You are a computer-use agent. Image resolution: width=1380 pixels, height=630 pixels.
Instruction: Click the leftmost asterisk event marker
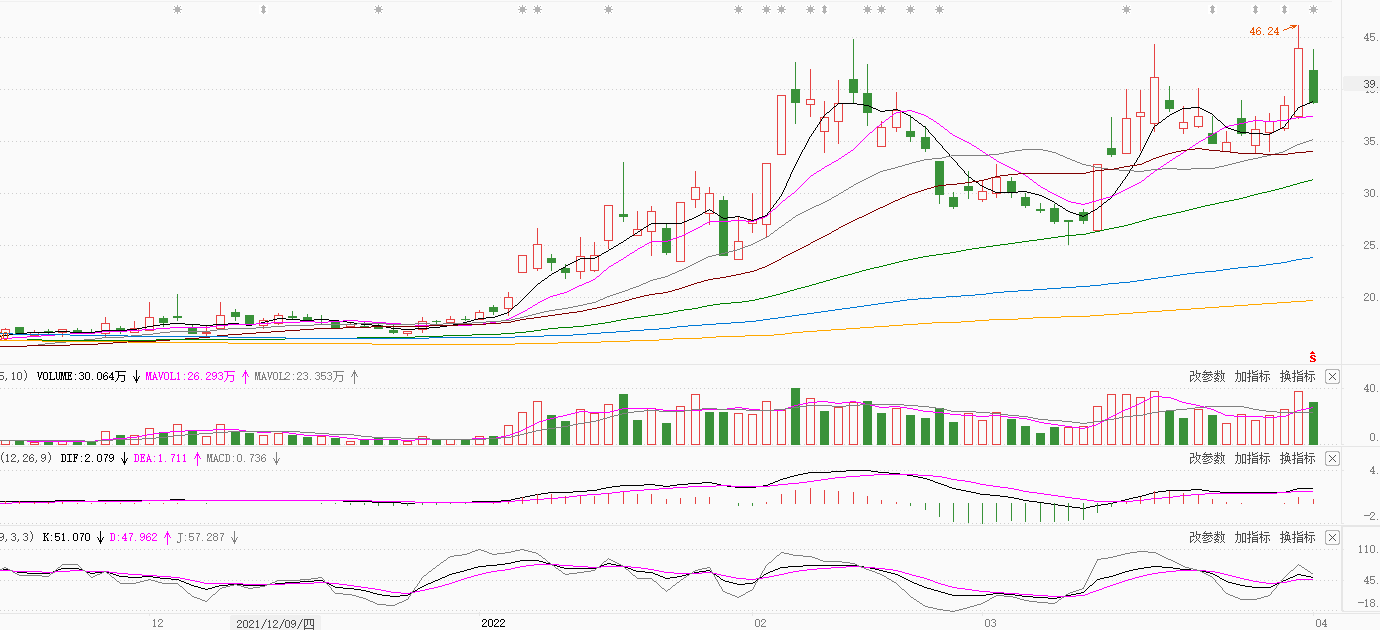point(178,10)
